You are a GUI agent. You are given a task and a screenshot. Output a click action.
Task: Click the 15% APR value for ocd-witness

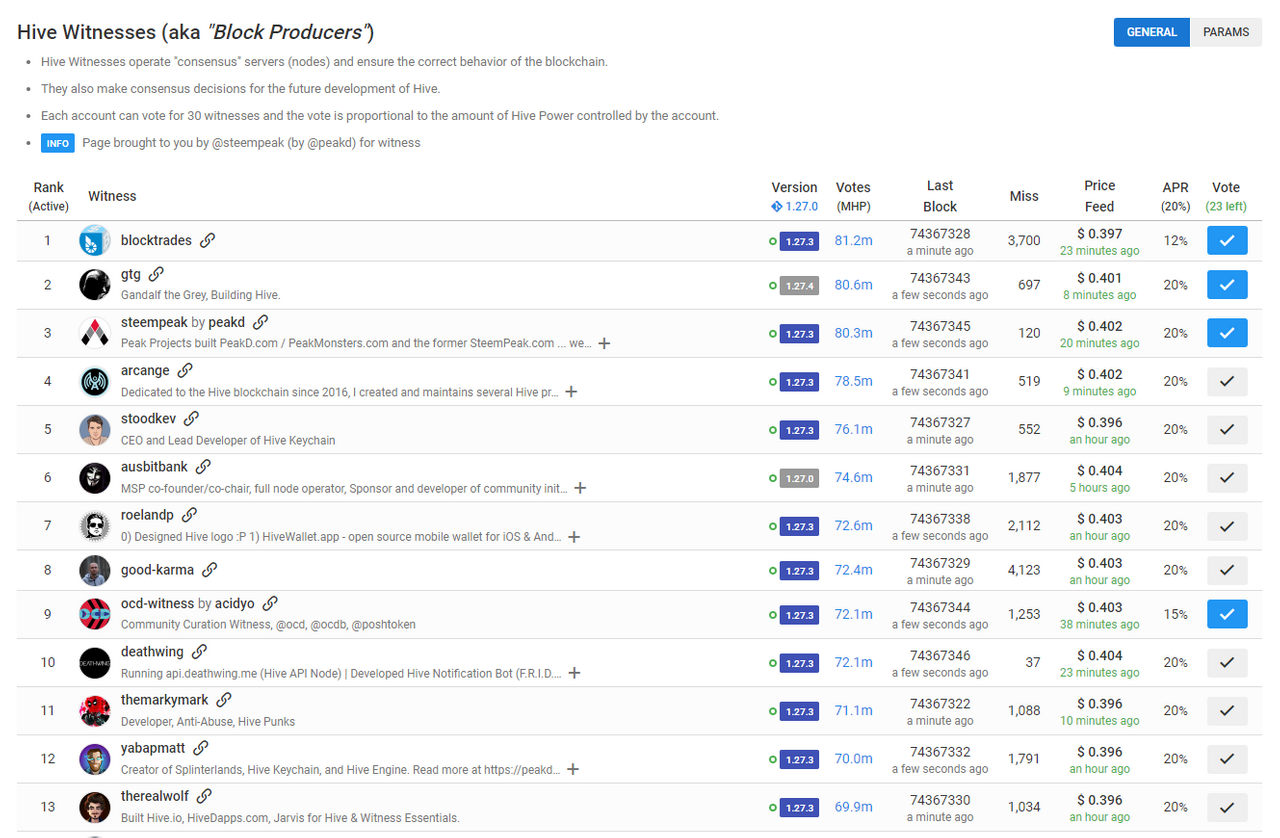1176,614
